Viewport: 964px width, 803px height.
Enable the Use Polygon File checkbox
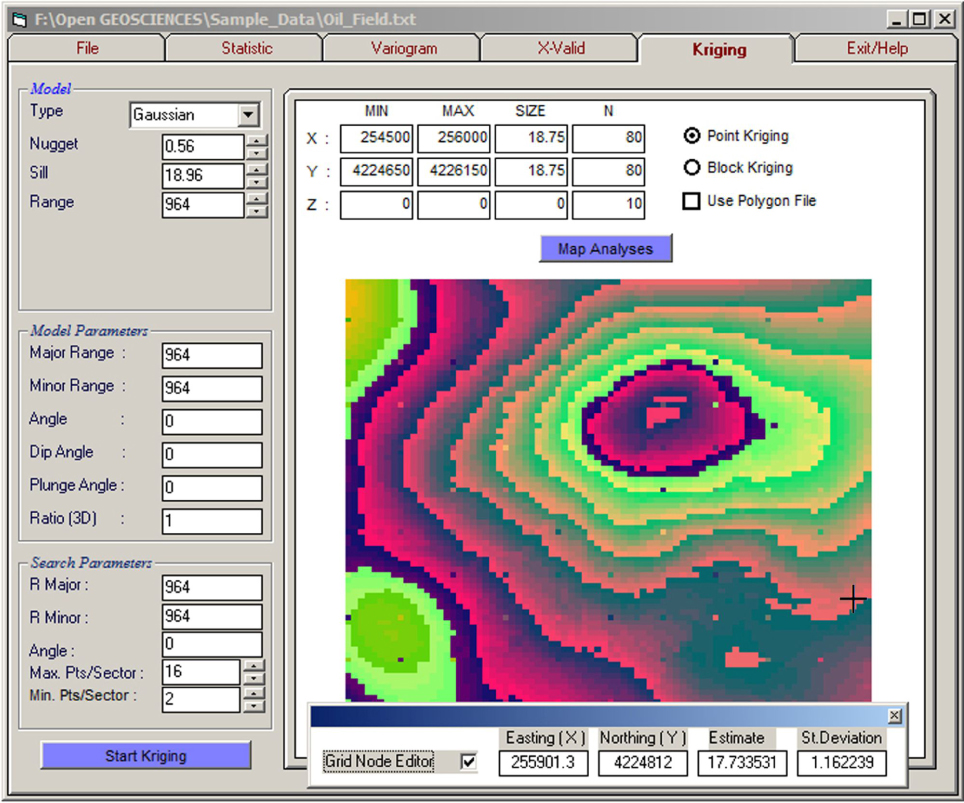pos(691,201)
